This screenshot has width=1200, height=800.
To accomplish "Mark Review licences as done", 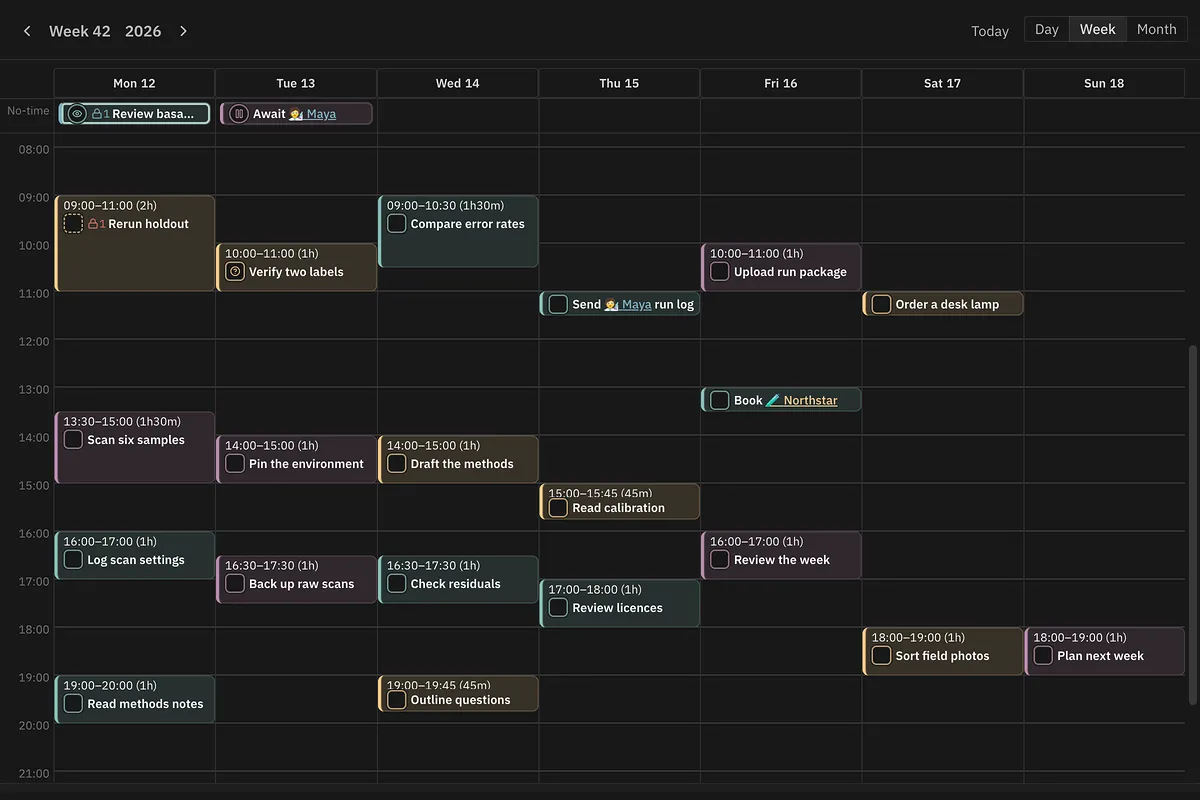I will pyautogui.click(x=558, y=608).
